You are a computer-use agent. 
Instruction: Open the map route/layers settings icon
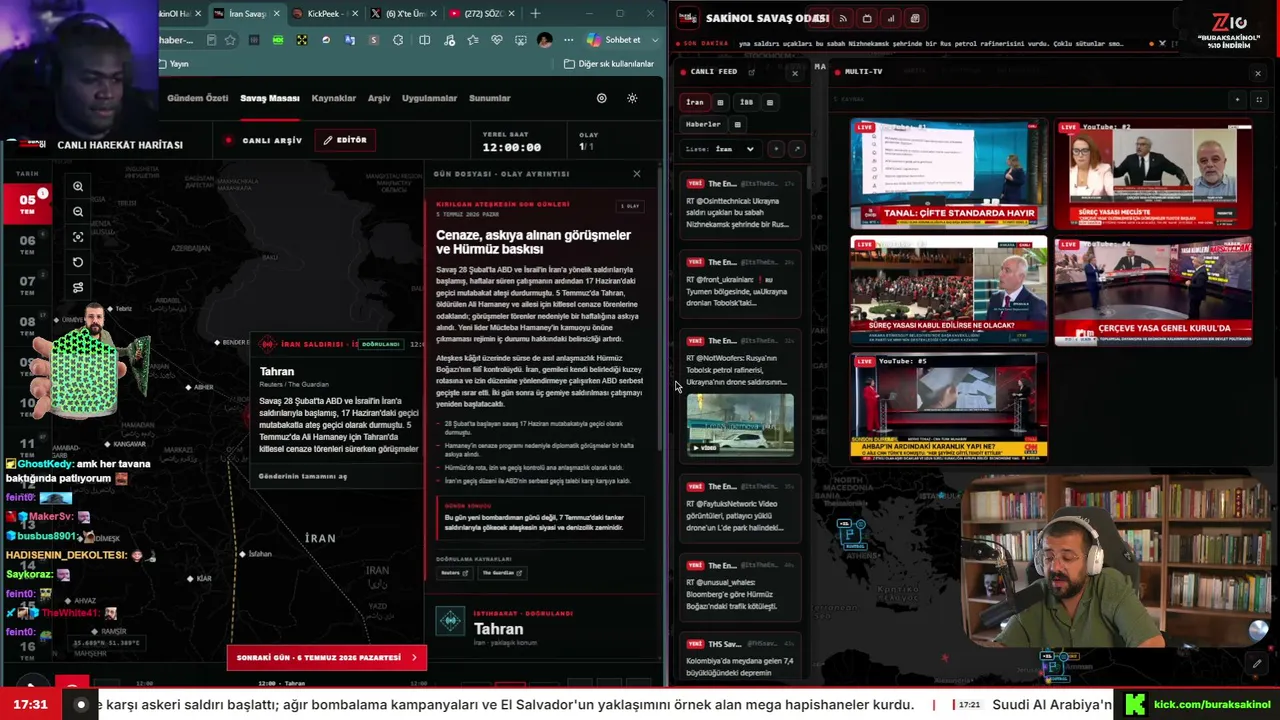coord(78,288)
